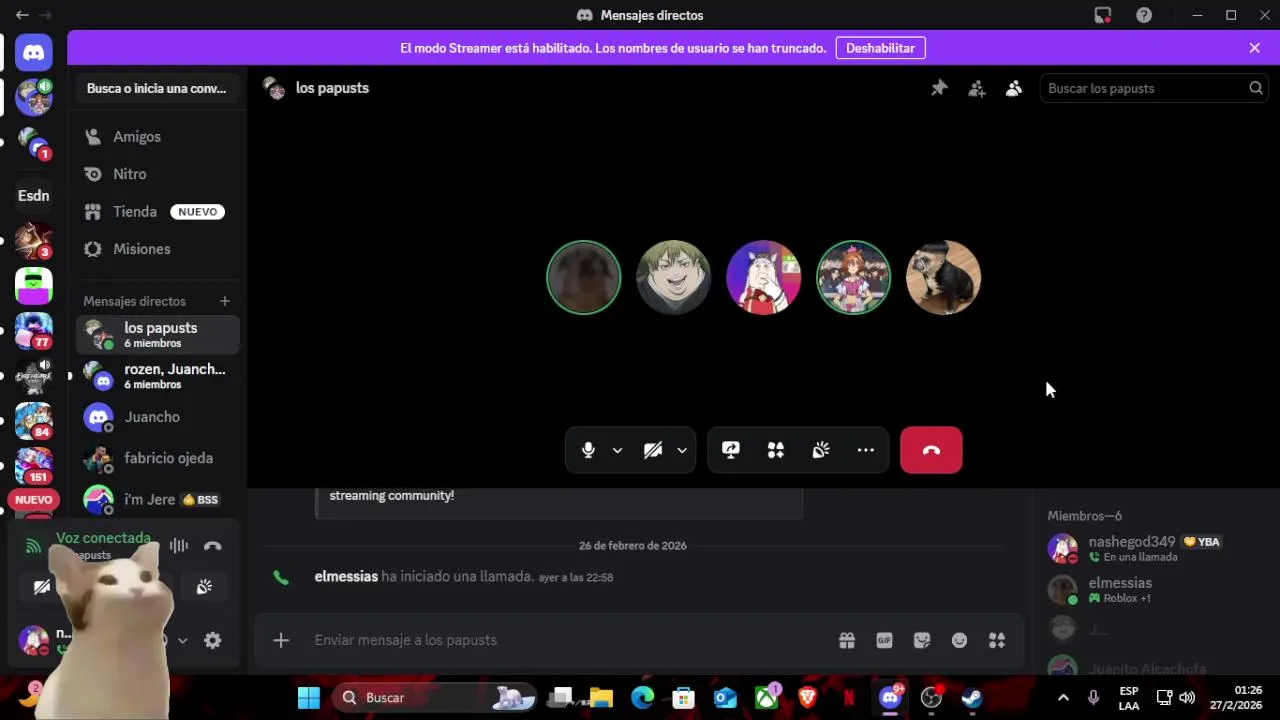Click the message attachment plus button
This screenshot has width=1280, height=720.
point(281,640)
